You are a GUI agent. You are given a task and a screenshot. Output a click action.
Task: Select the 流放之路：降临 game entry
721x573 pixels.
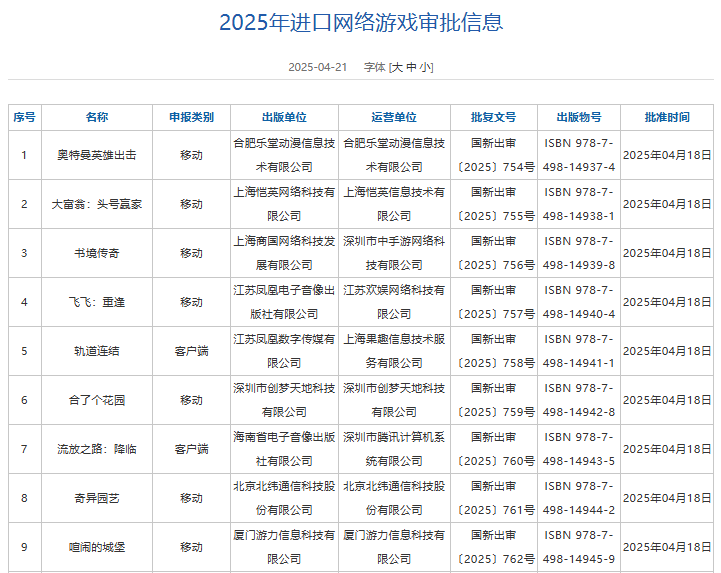coord(97,449)
